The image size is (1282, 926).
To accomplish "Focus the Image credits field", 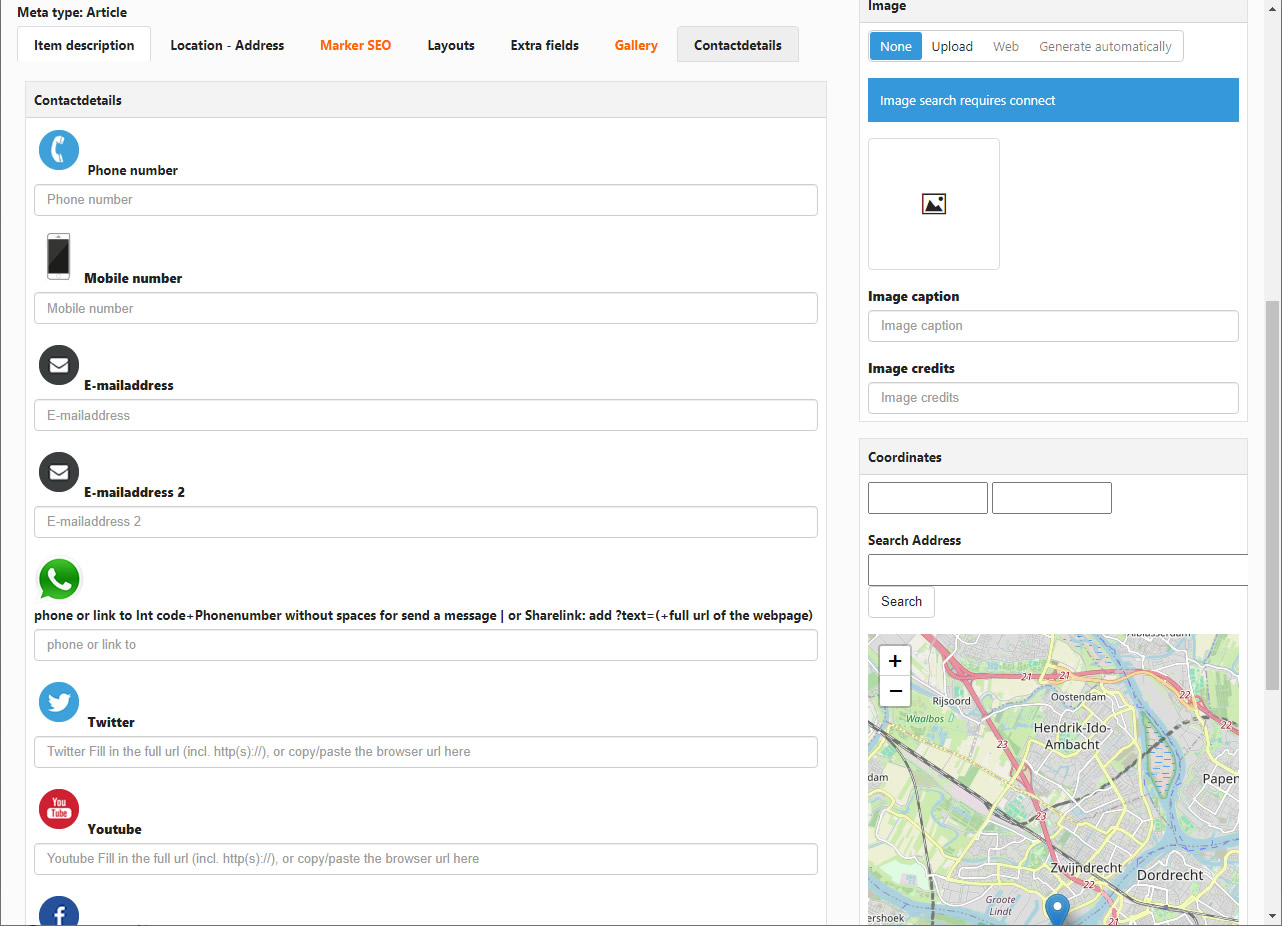I will (1053, 398).
